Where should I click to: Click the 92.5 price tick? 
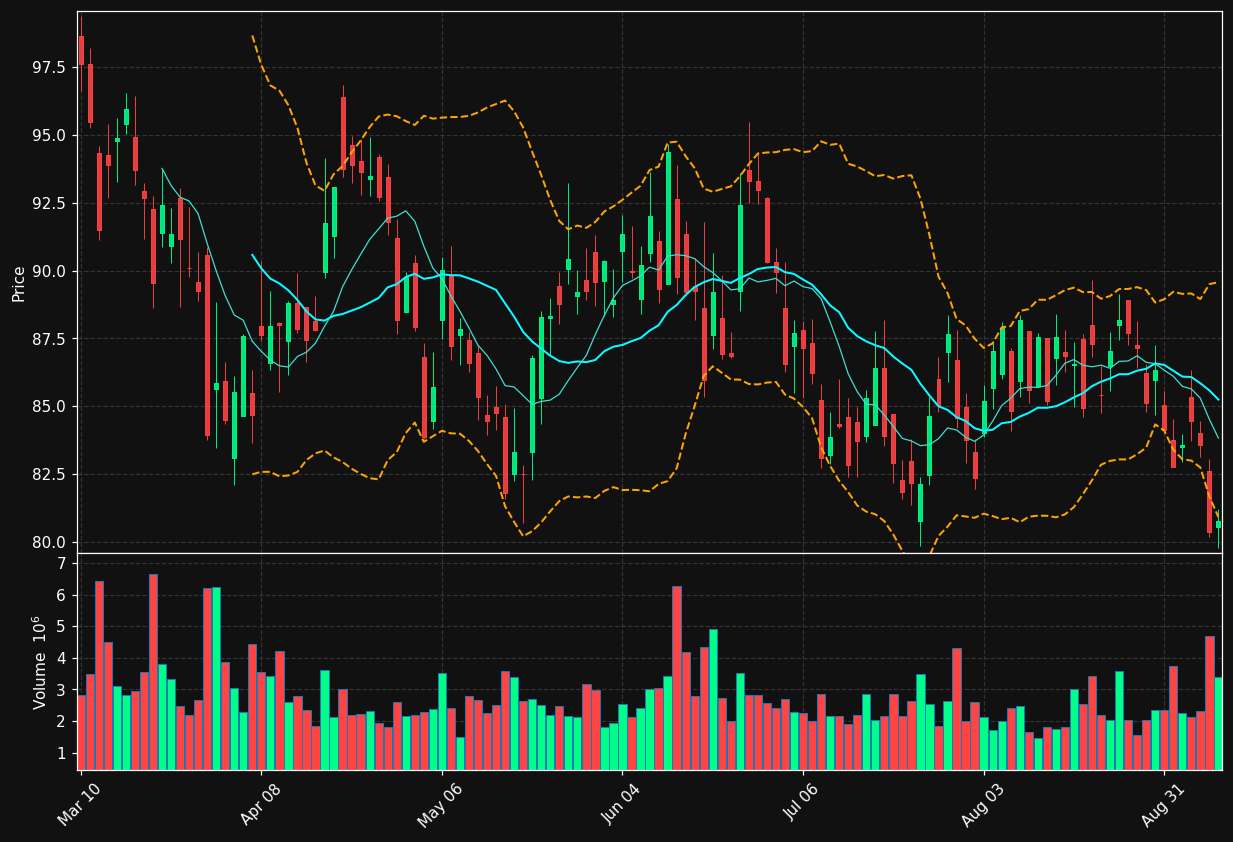pos(48,204)
